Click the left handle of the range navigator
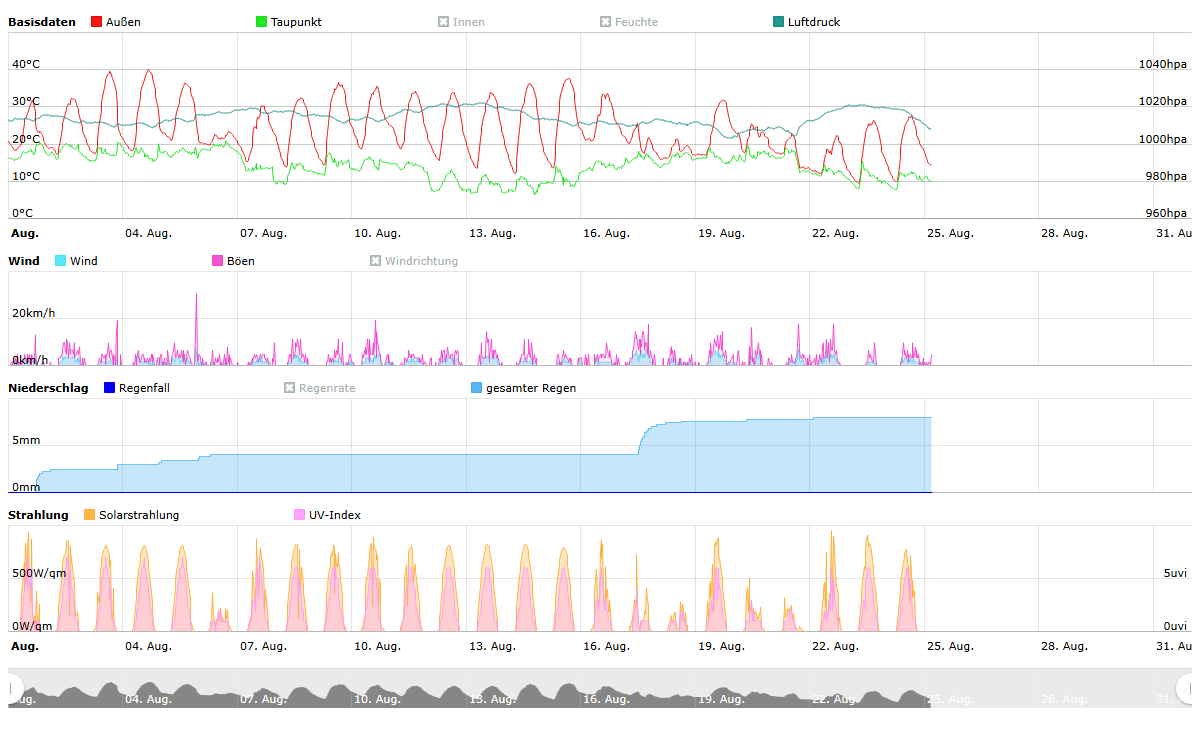The image size is (1200, 750). (14, 688)
